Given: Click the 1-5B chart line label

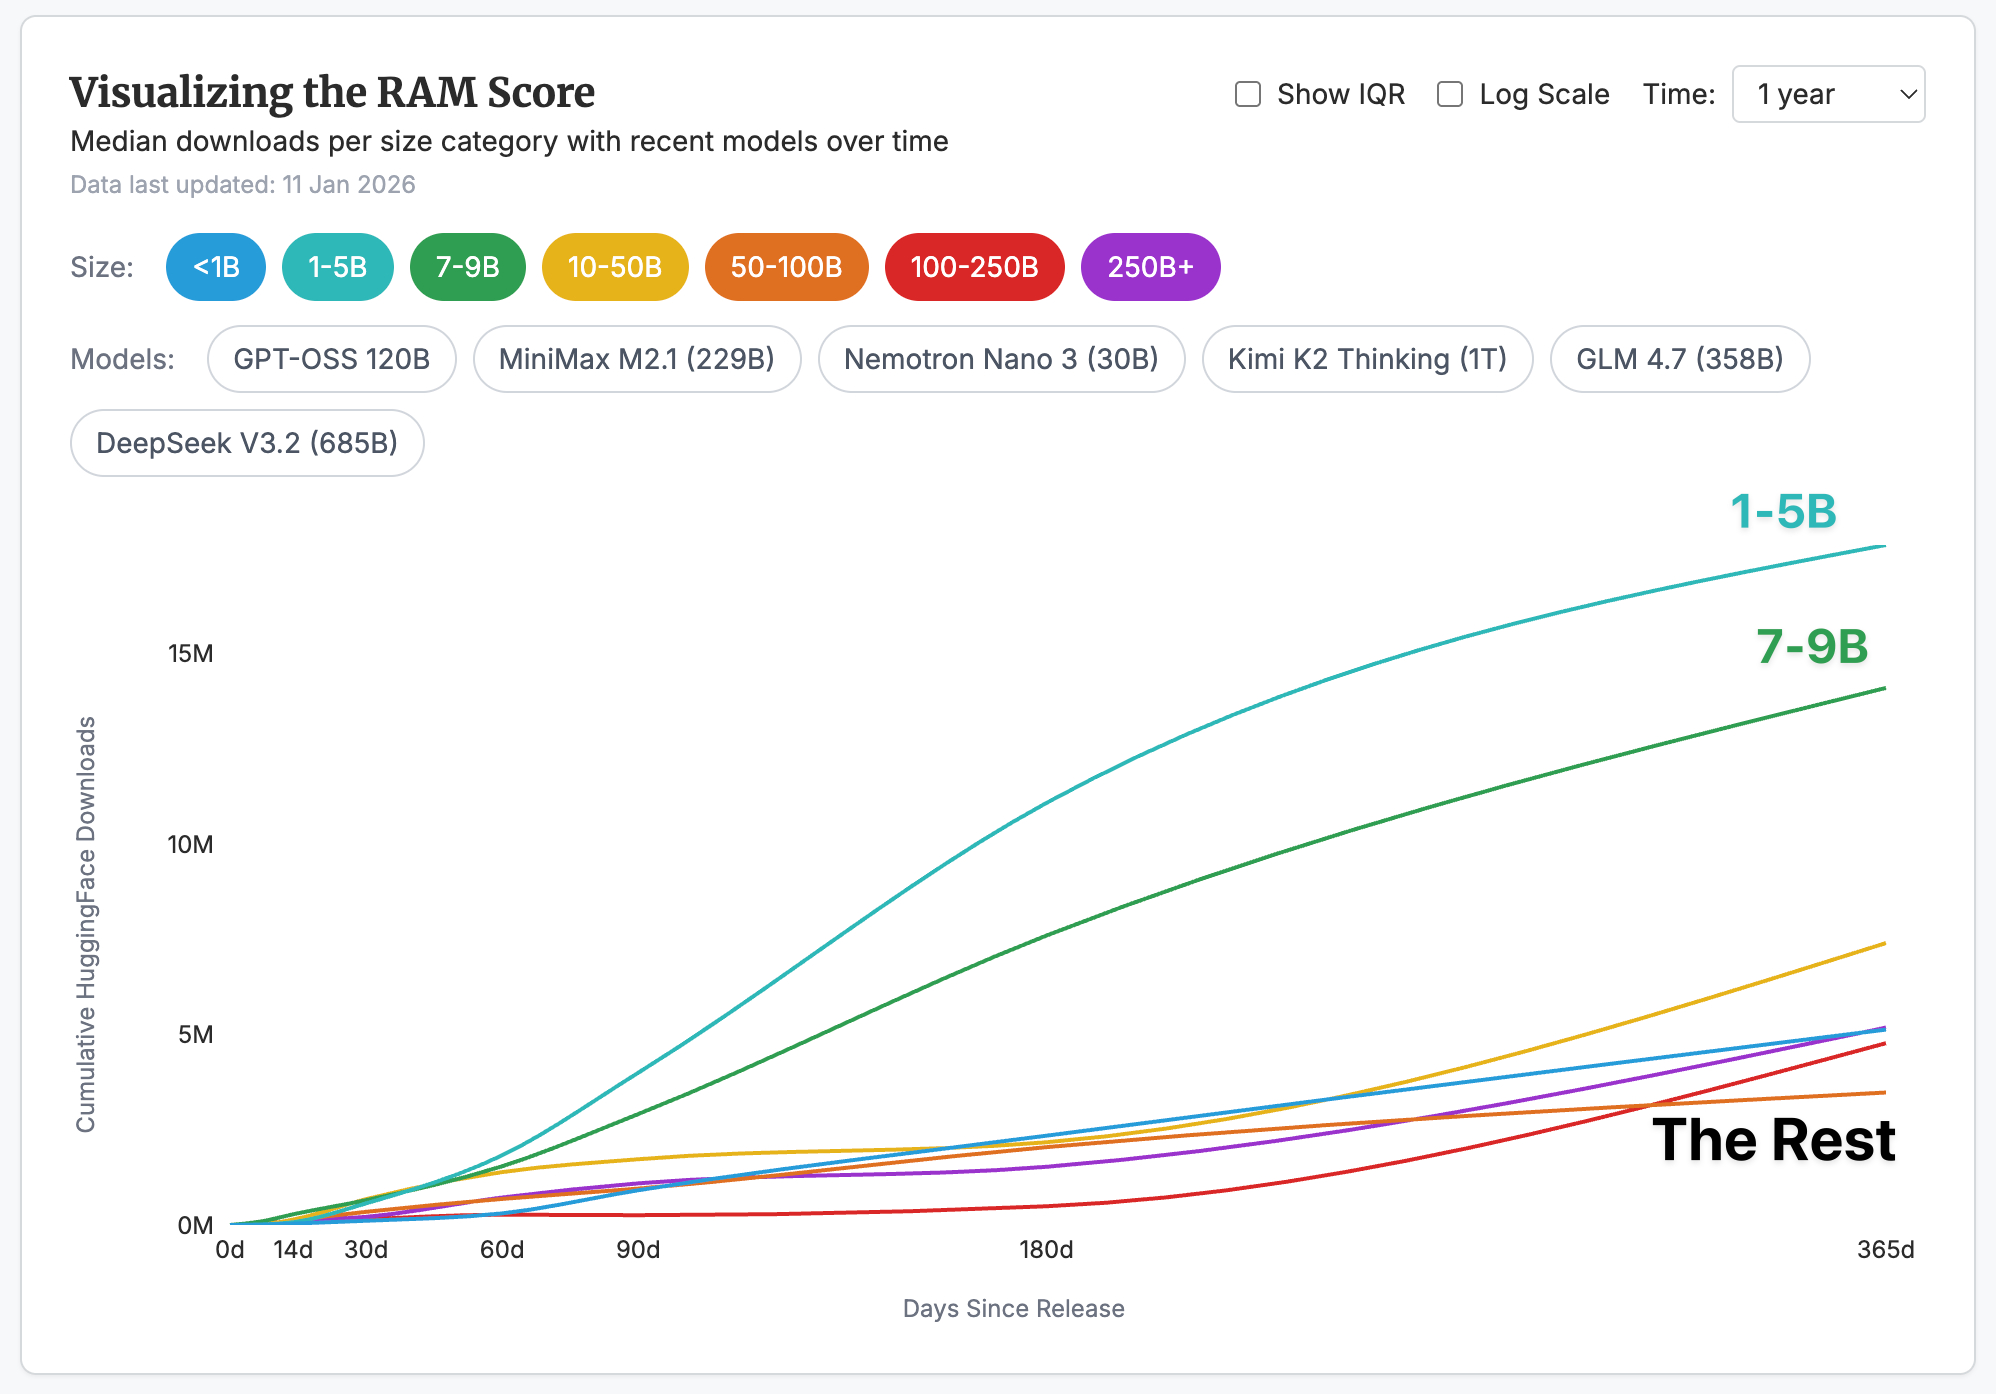Looking at the screenshot, I should pyautogui.click(x=1783, y=511).
